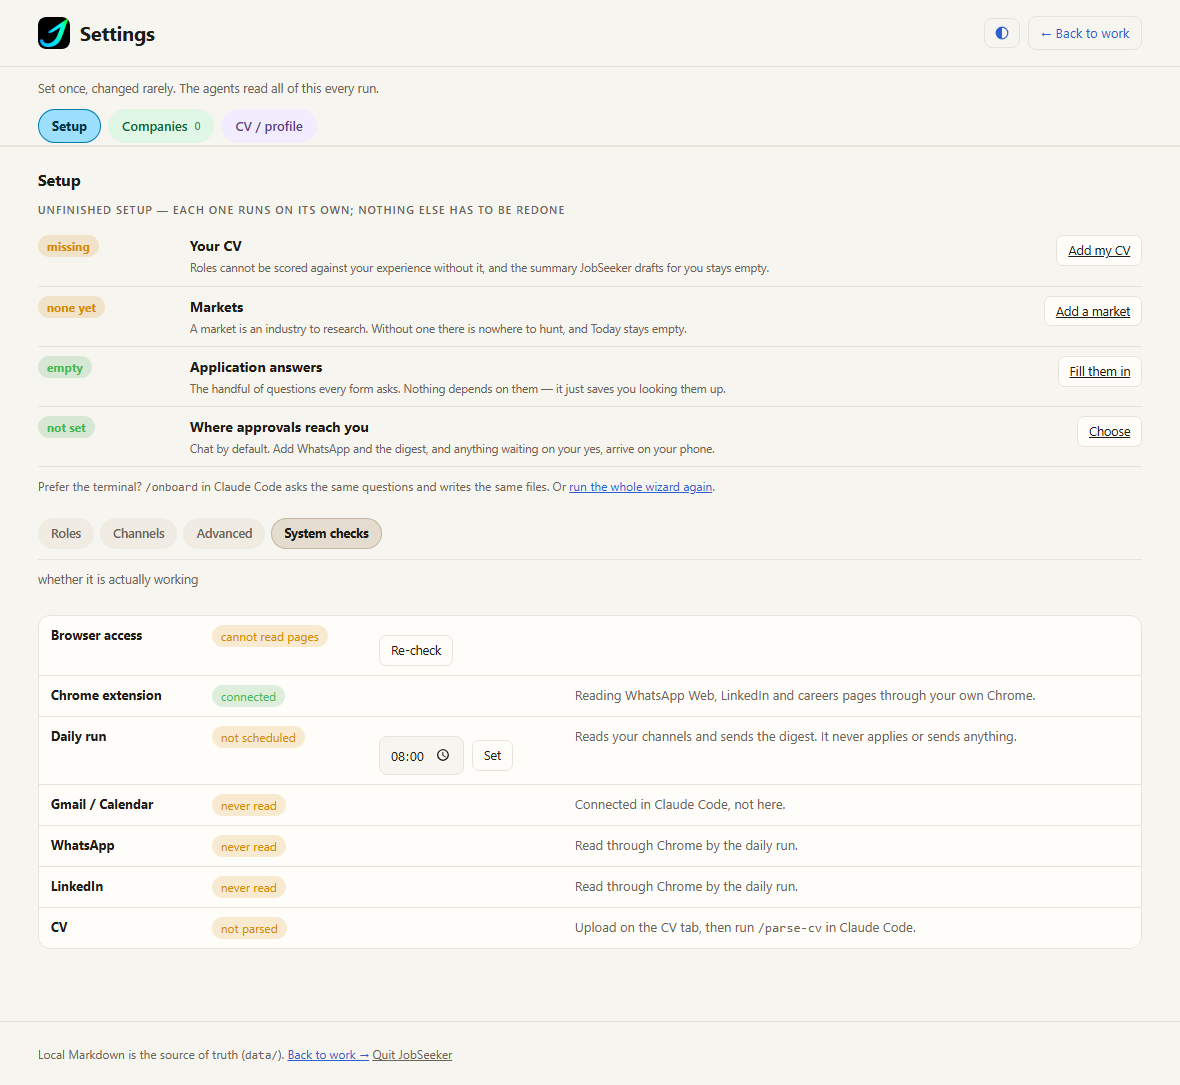Click the 'Gmail / Calendar' row label
The image size is (1180, 1085).
(102, 804)
